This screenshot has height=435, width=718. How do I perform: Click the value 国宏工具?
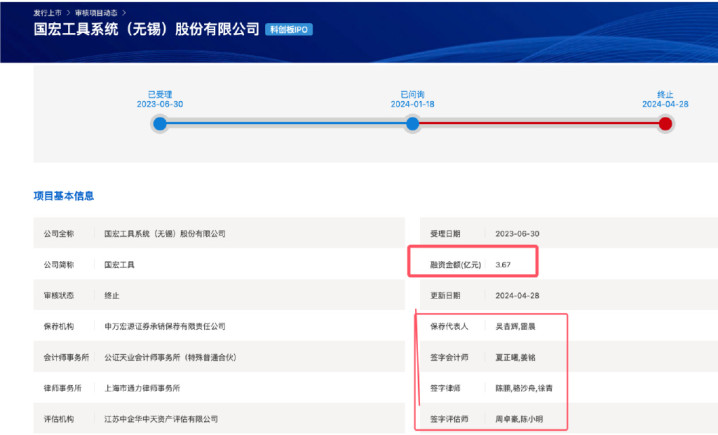[x=120, y=265]
